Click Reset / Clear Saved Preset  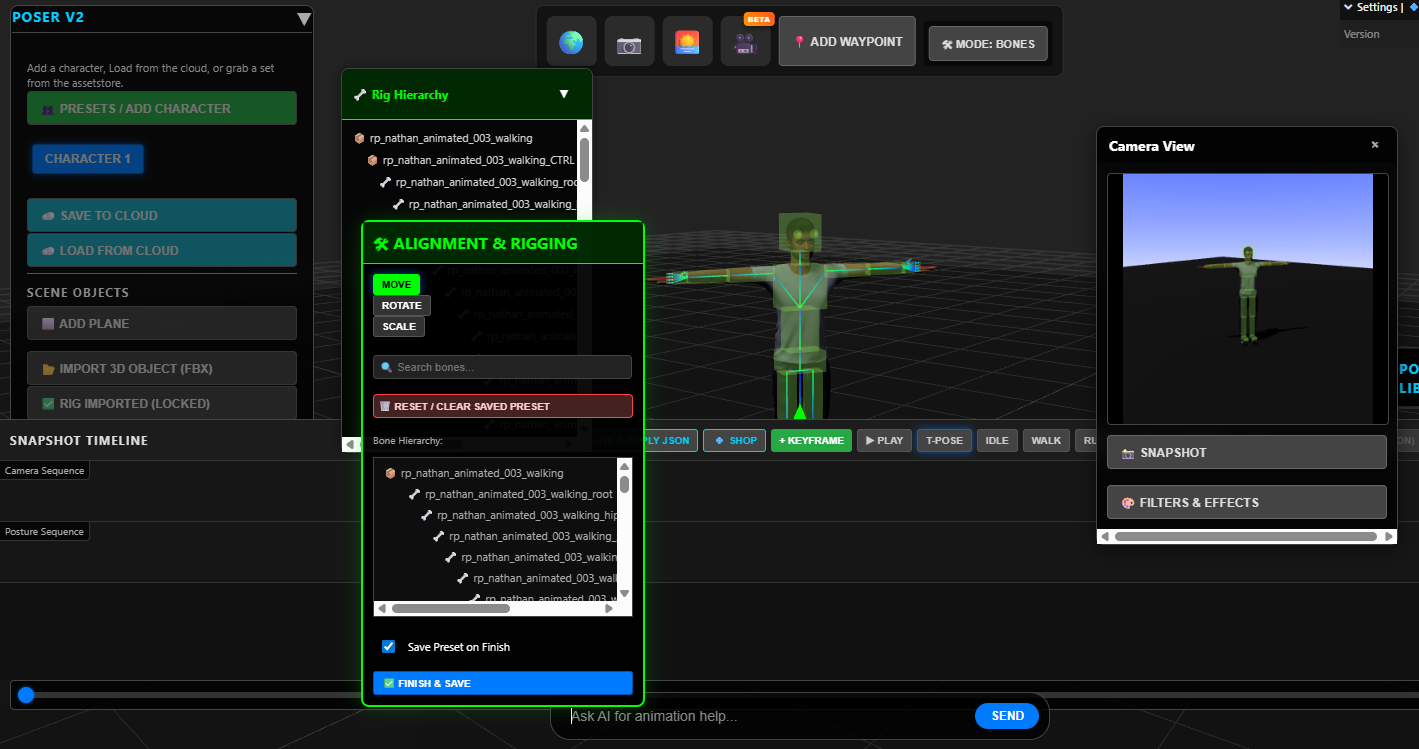[x=502, y=405]
